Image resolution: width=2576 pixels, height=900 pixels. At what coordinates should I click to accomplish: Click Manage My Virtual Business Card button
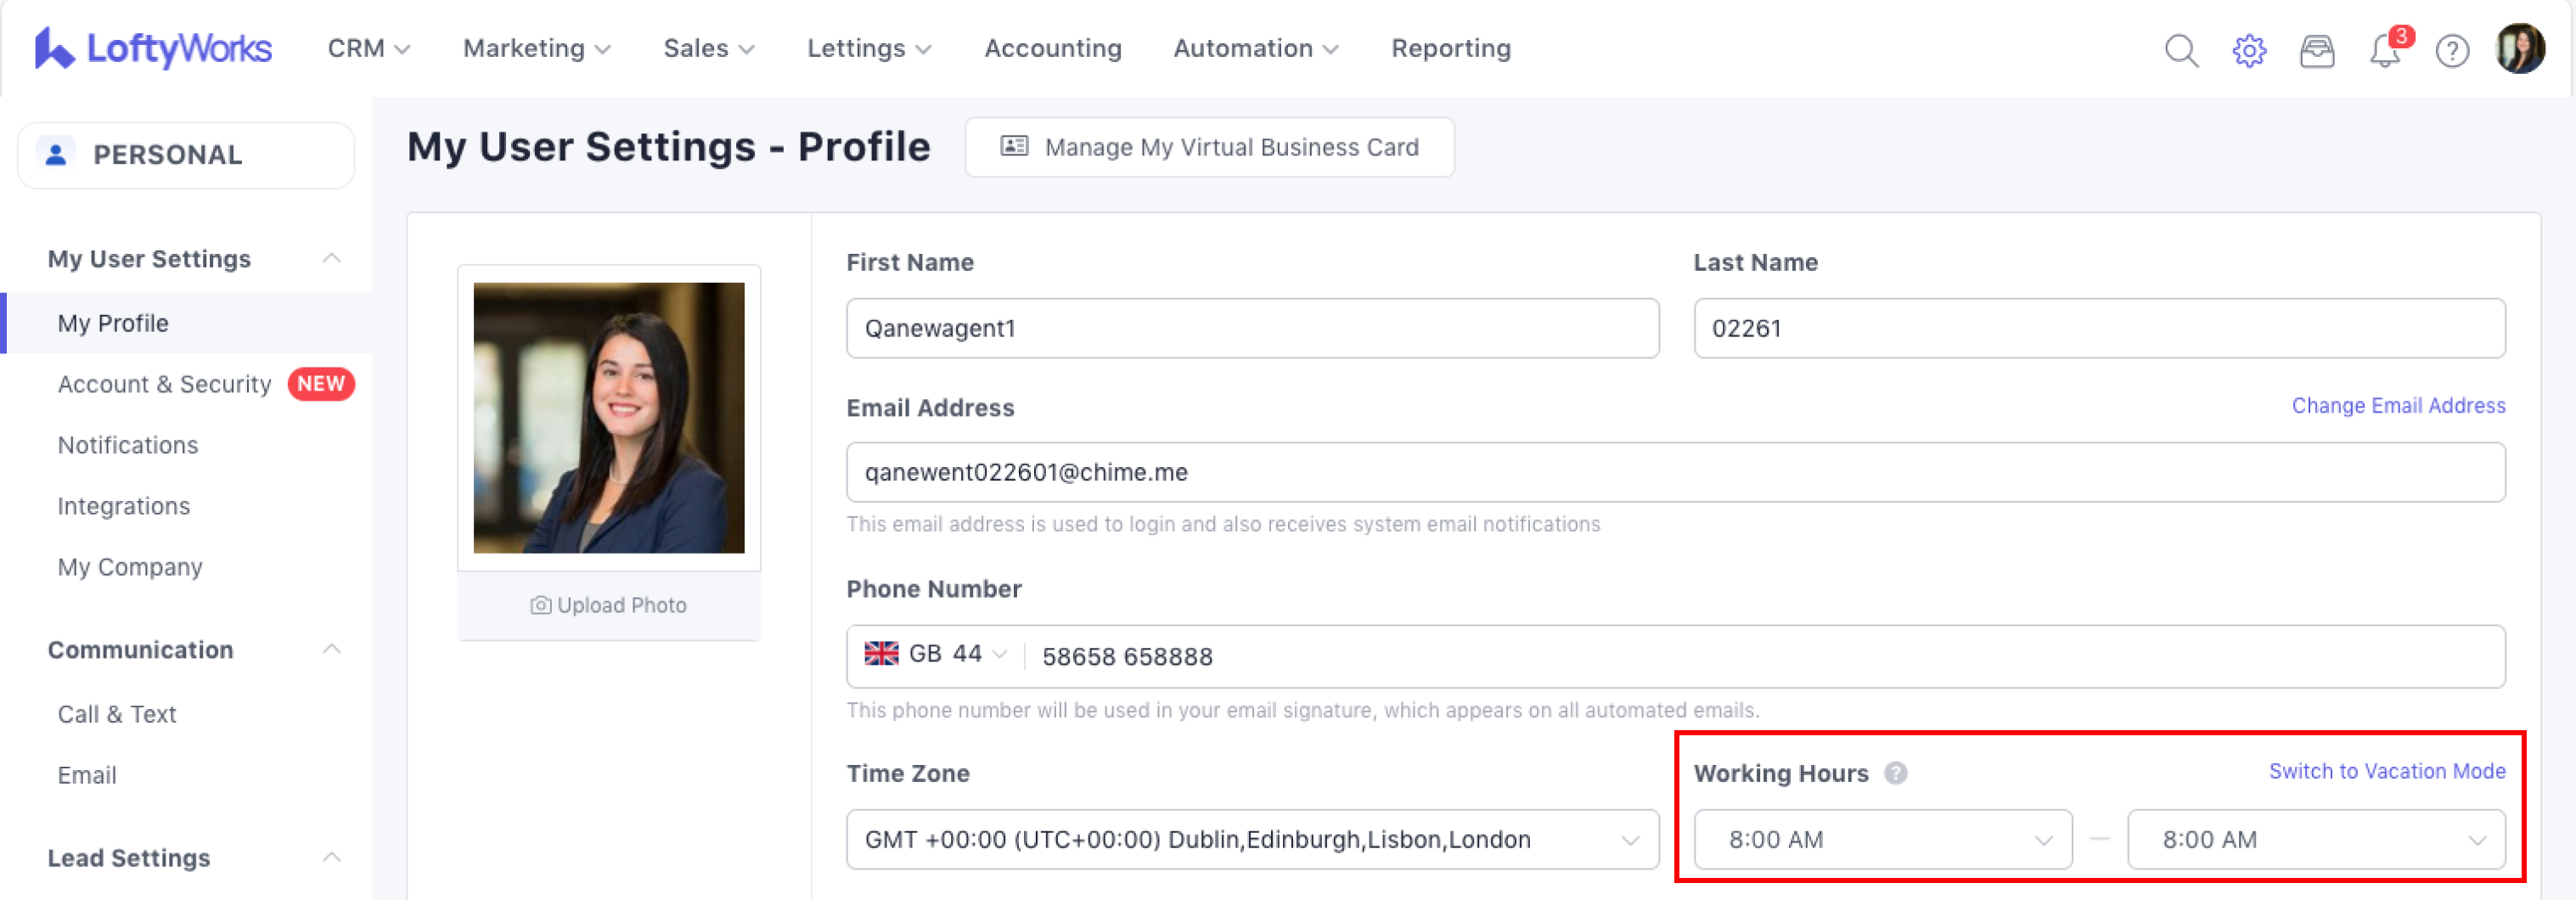(1209, 147)
